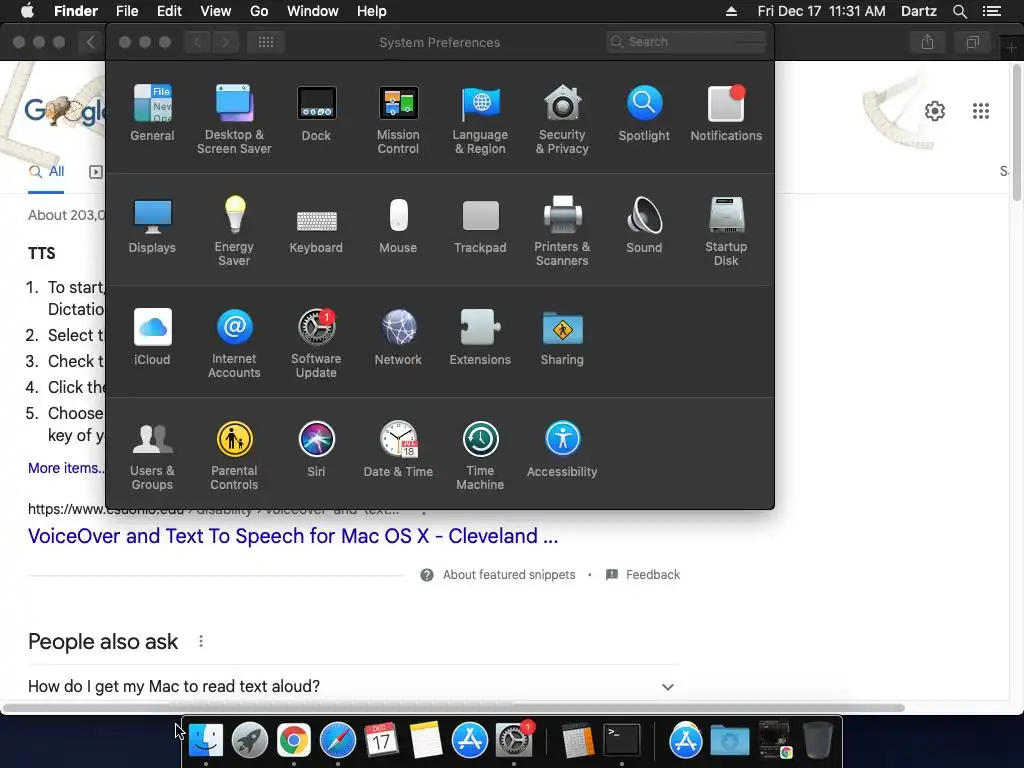Click the browser back button behind preferences
Image resolution: width=1024 pixels, height=768 pixels.
point(90,42)
